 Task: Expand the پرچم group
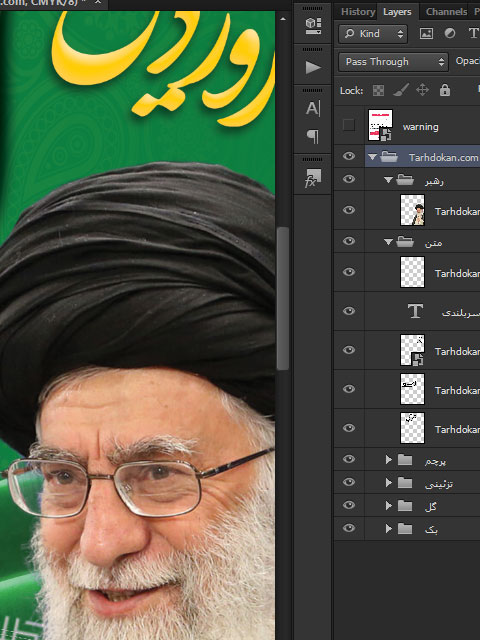click(389, 460)
